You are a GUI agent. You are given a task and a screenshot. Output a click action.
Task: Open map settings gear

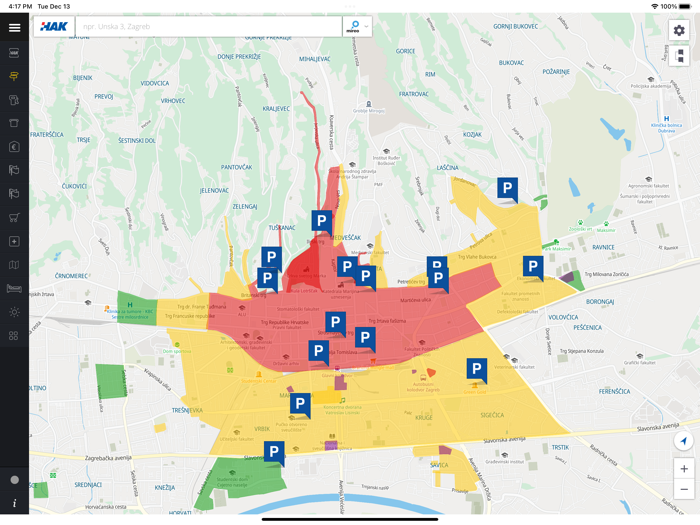coord(679,30)
